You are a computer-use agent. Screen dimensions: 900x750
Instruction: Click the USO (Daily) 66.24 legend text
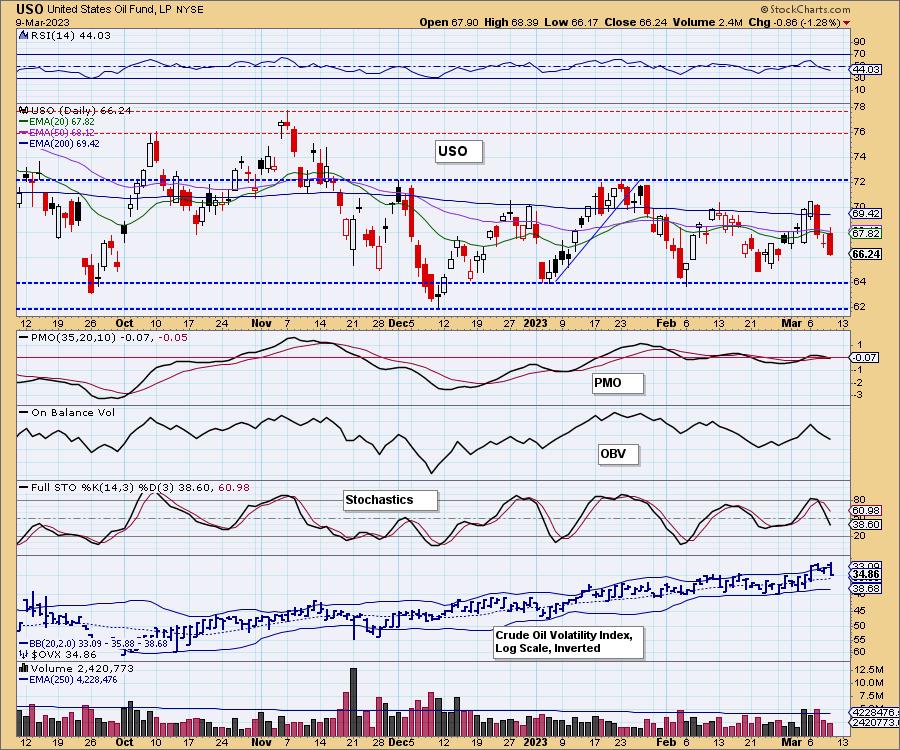tap(81, 110)
